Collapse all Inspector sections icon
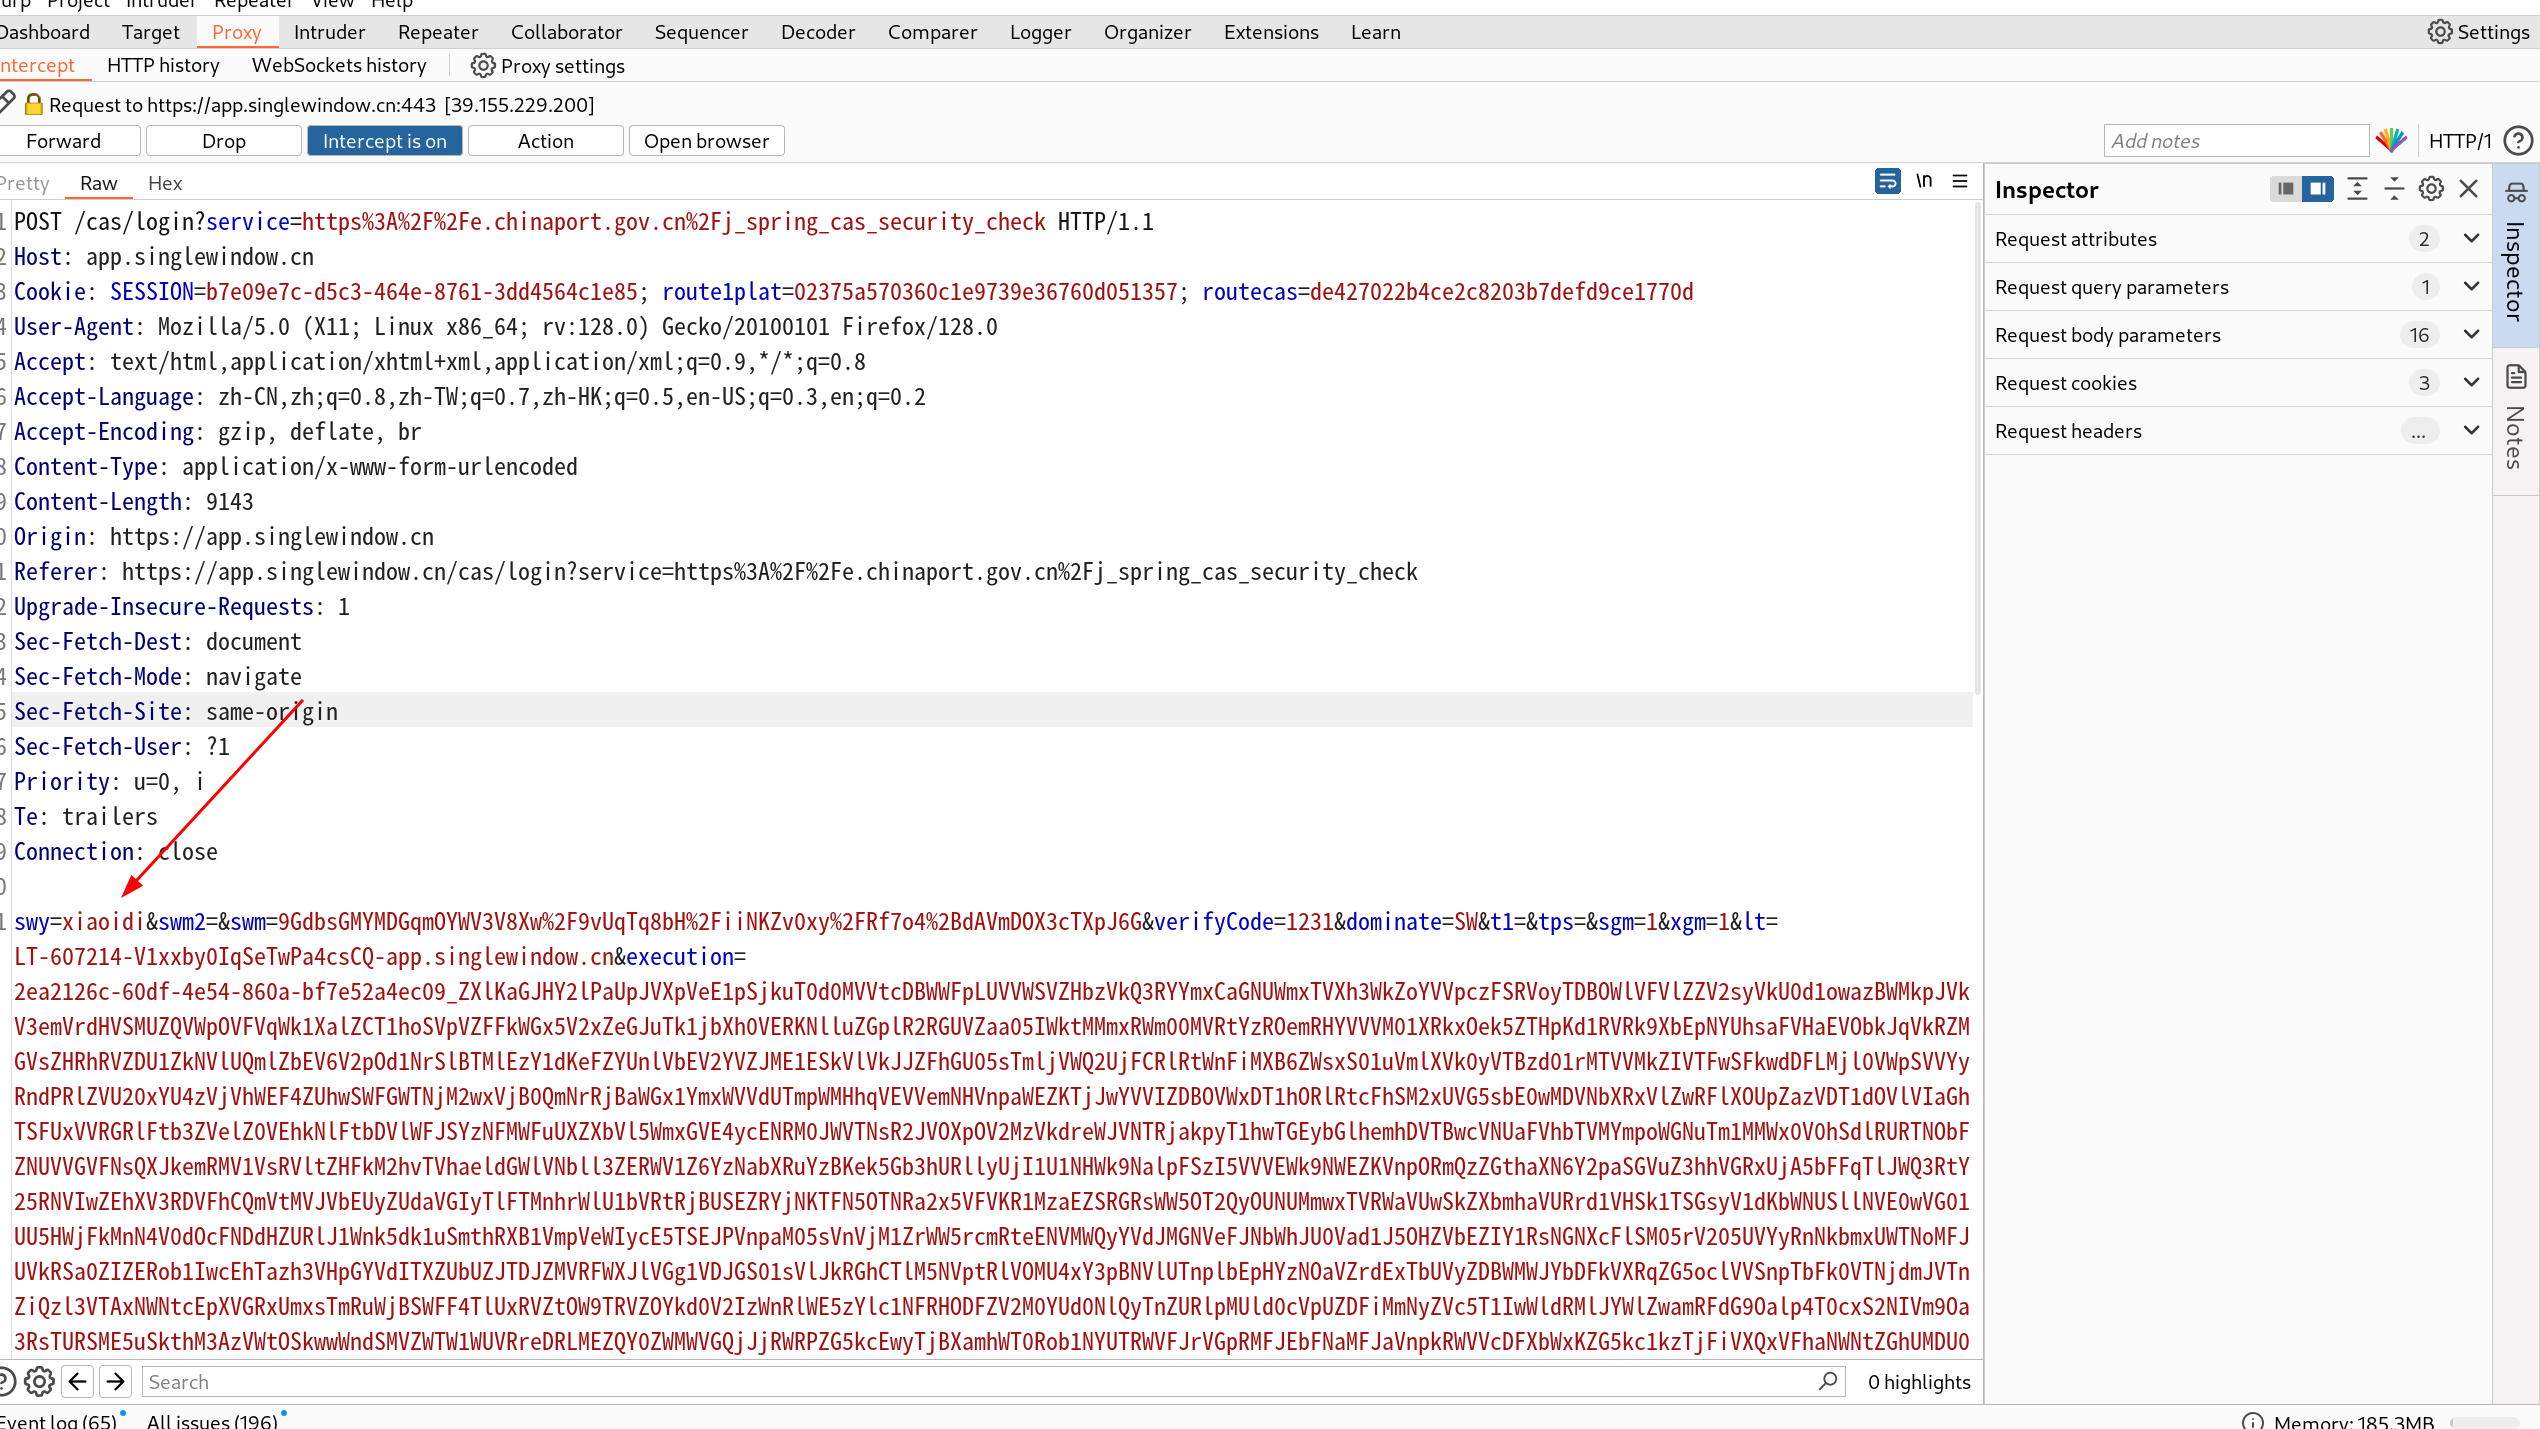2540x1429 pixels. [x=2394, y=189]
